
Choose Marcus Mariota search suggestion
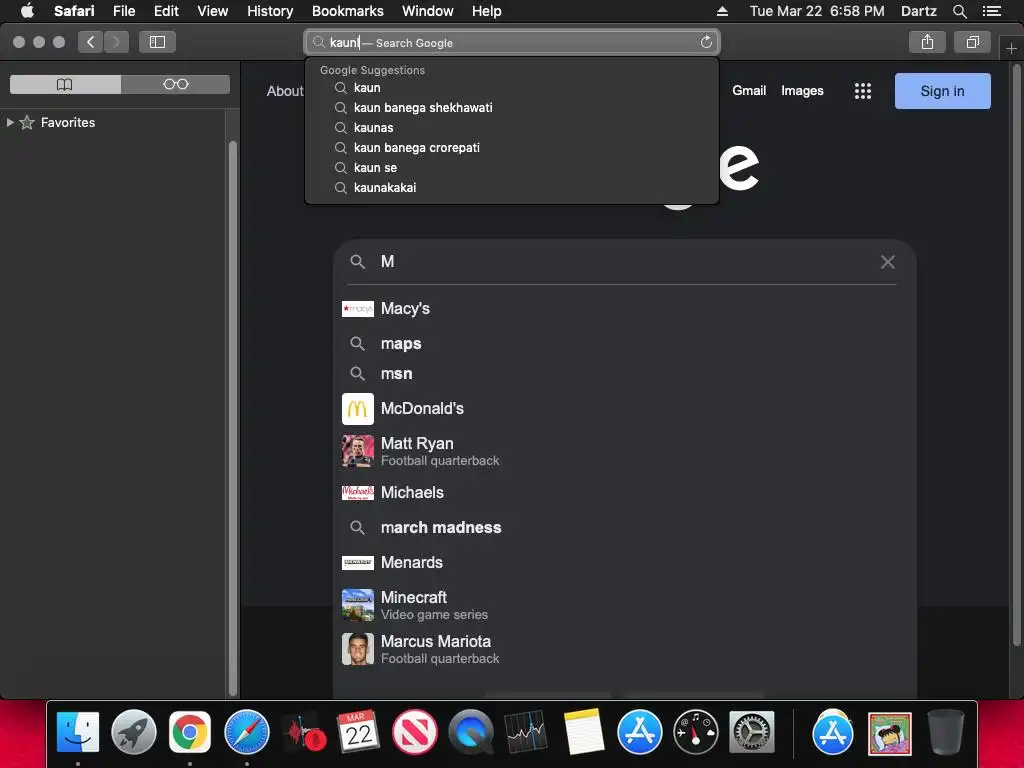624,649
